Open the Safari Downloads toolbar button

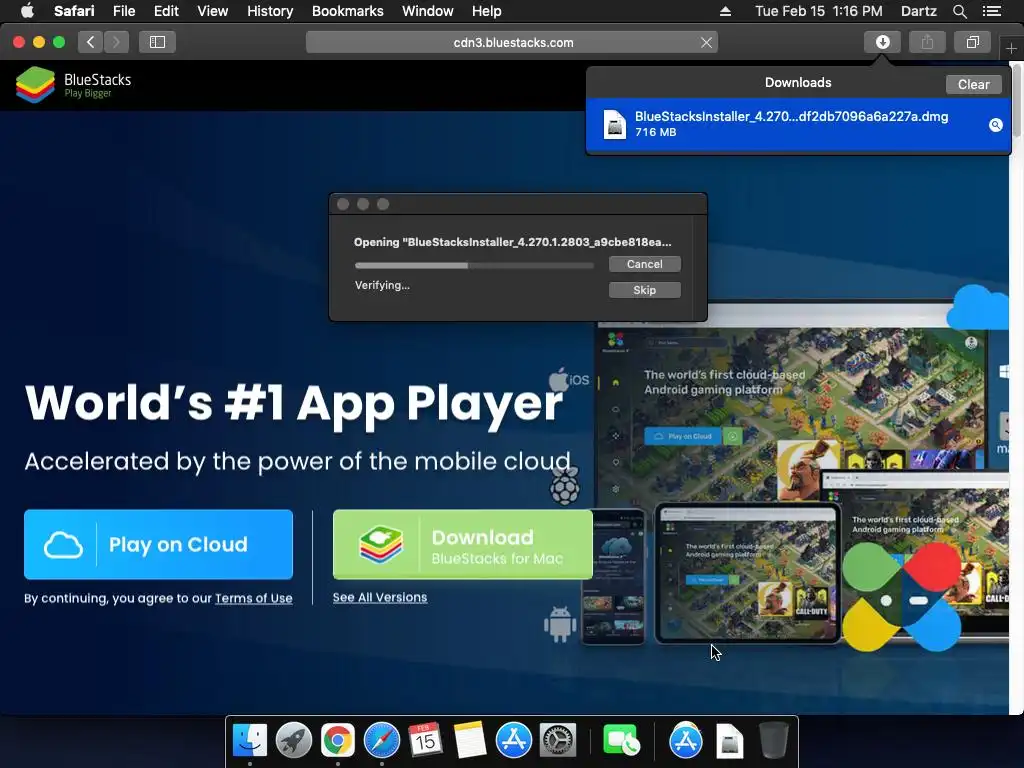[x=882, y=42]
